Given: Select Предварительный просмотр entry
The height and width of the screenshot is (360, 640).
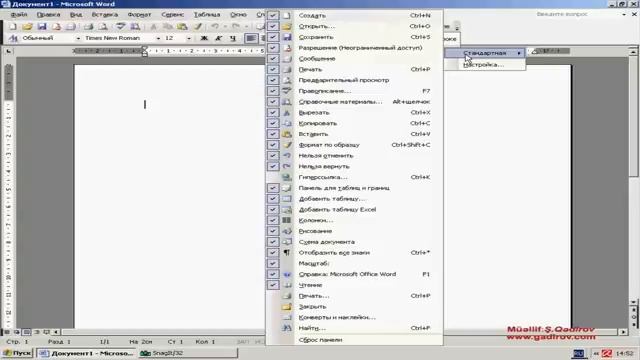Looking at the screenshot, I should (x=354, y=80).
